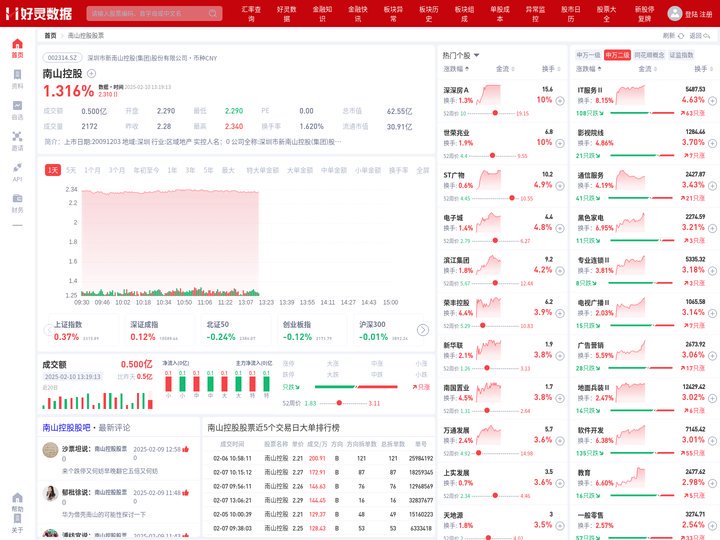Add ST广物 with its plus icon

click(x=560, y=186)
